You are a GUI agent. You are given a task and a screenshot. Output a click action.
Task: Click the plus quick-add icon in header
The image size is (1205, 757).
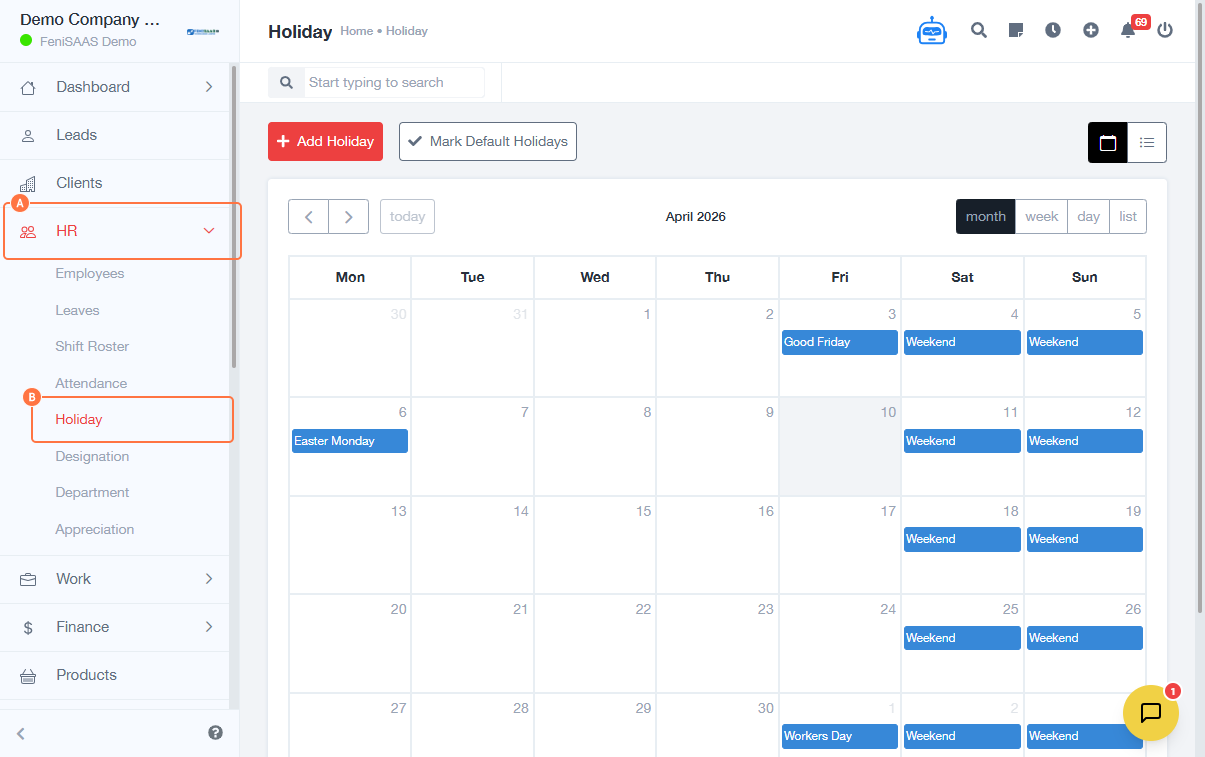point(1091,30)
